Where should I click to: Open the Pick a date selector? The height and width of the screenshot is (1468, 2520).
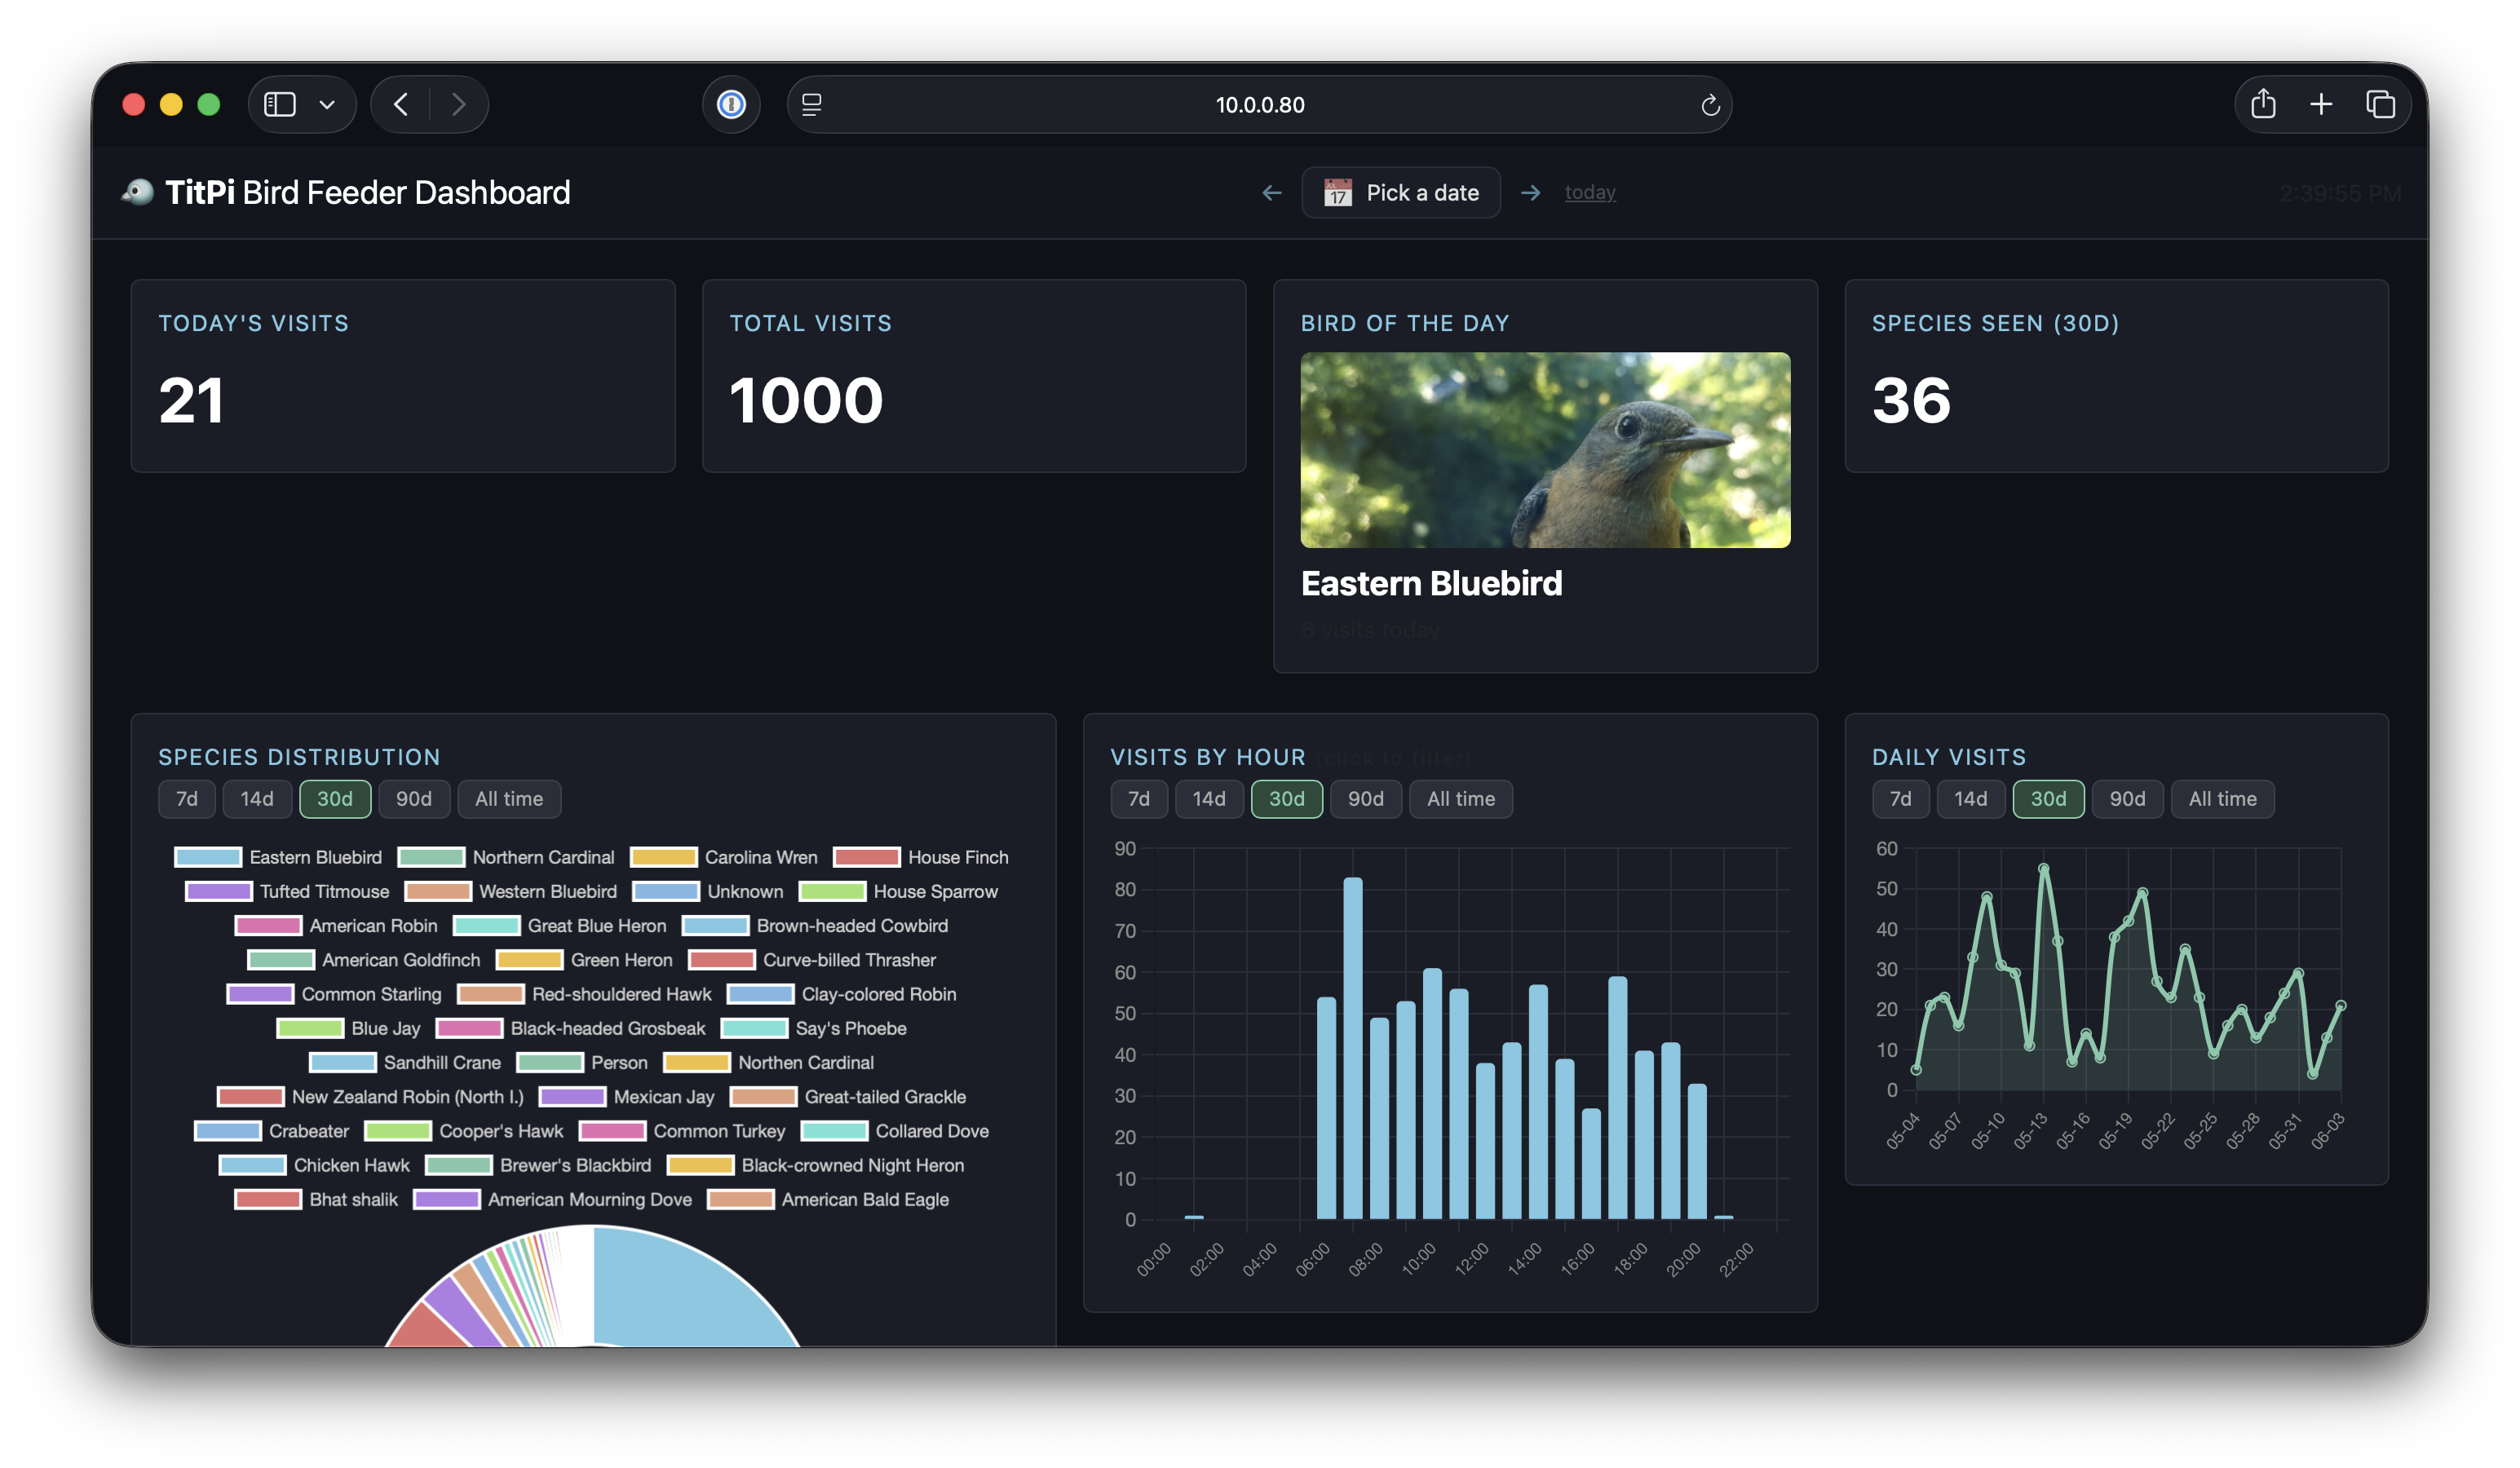point(1400,192)
